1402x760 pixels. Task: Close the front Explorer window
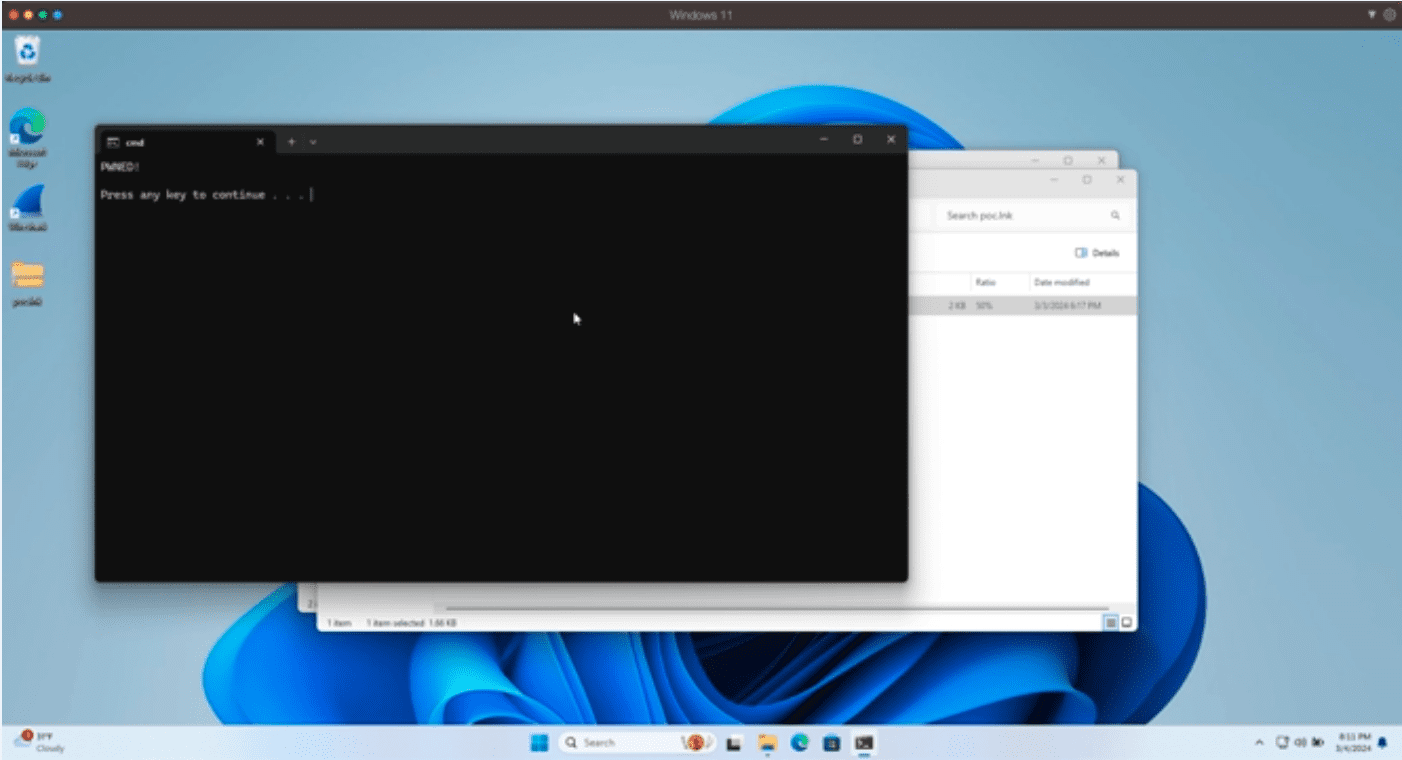click(1120, 180)
